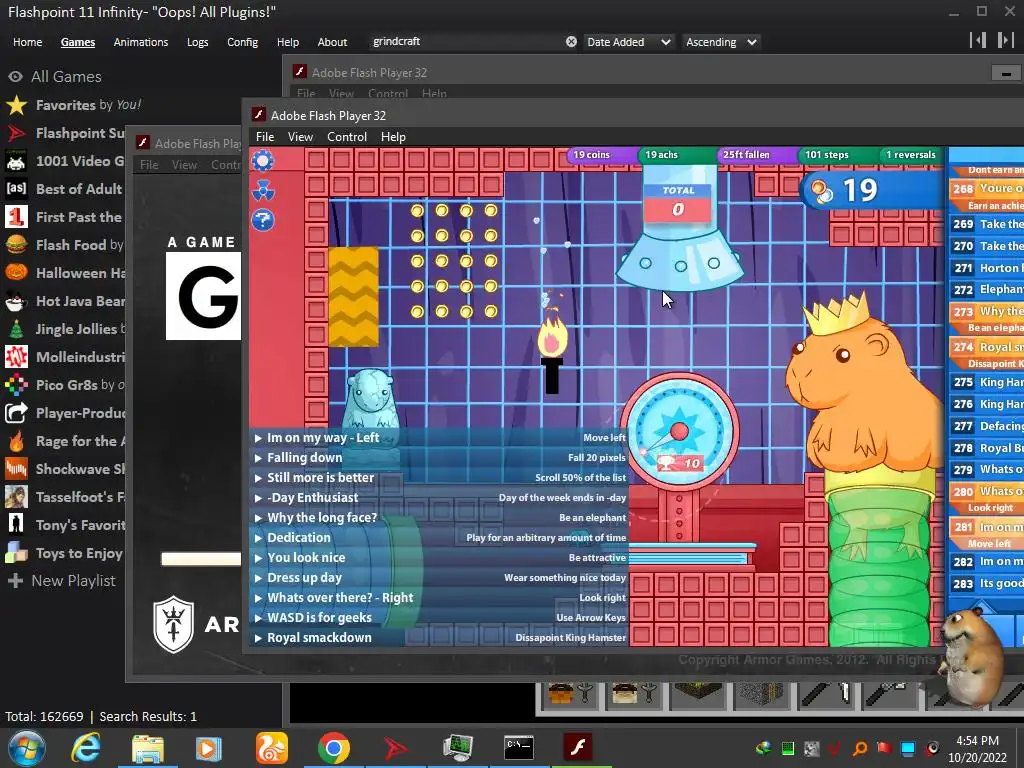Select the Halloween pumpkin playlist icon
1024x768 pixels.
16,273
